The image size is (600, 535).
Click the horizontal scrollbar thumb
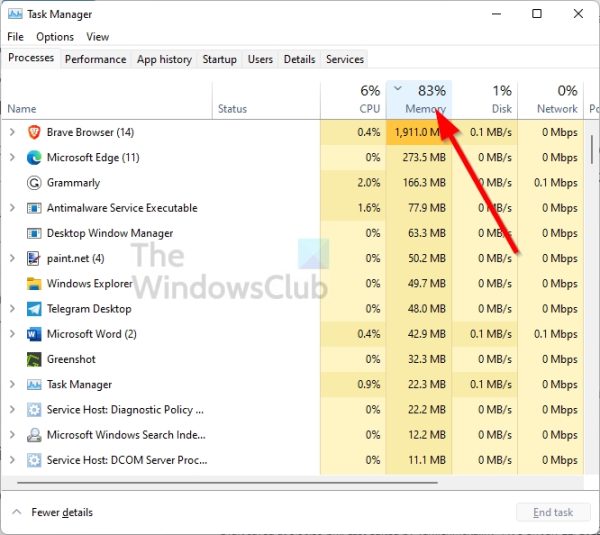(x=228, y=483)
